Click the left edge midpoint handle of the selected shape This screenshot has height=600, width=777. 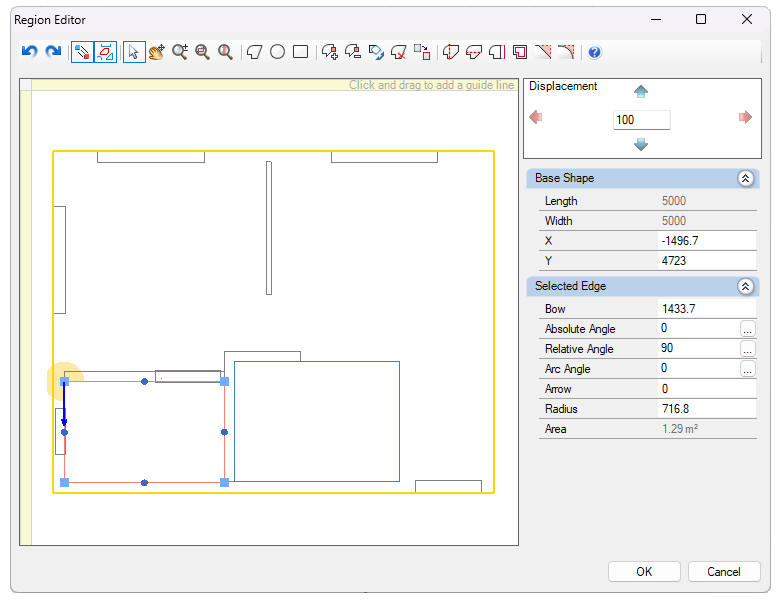(64, 432)
